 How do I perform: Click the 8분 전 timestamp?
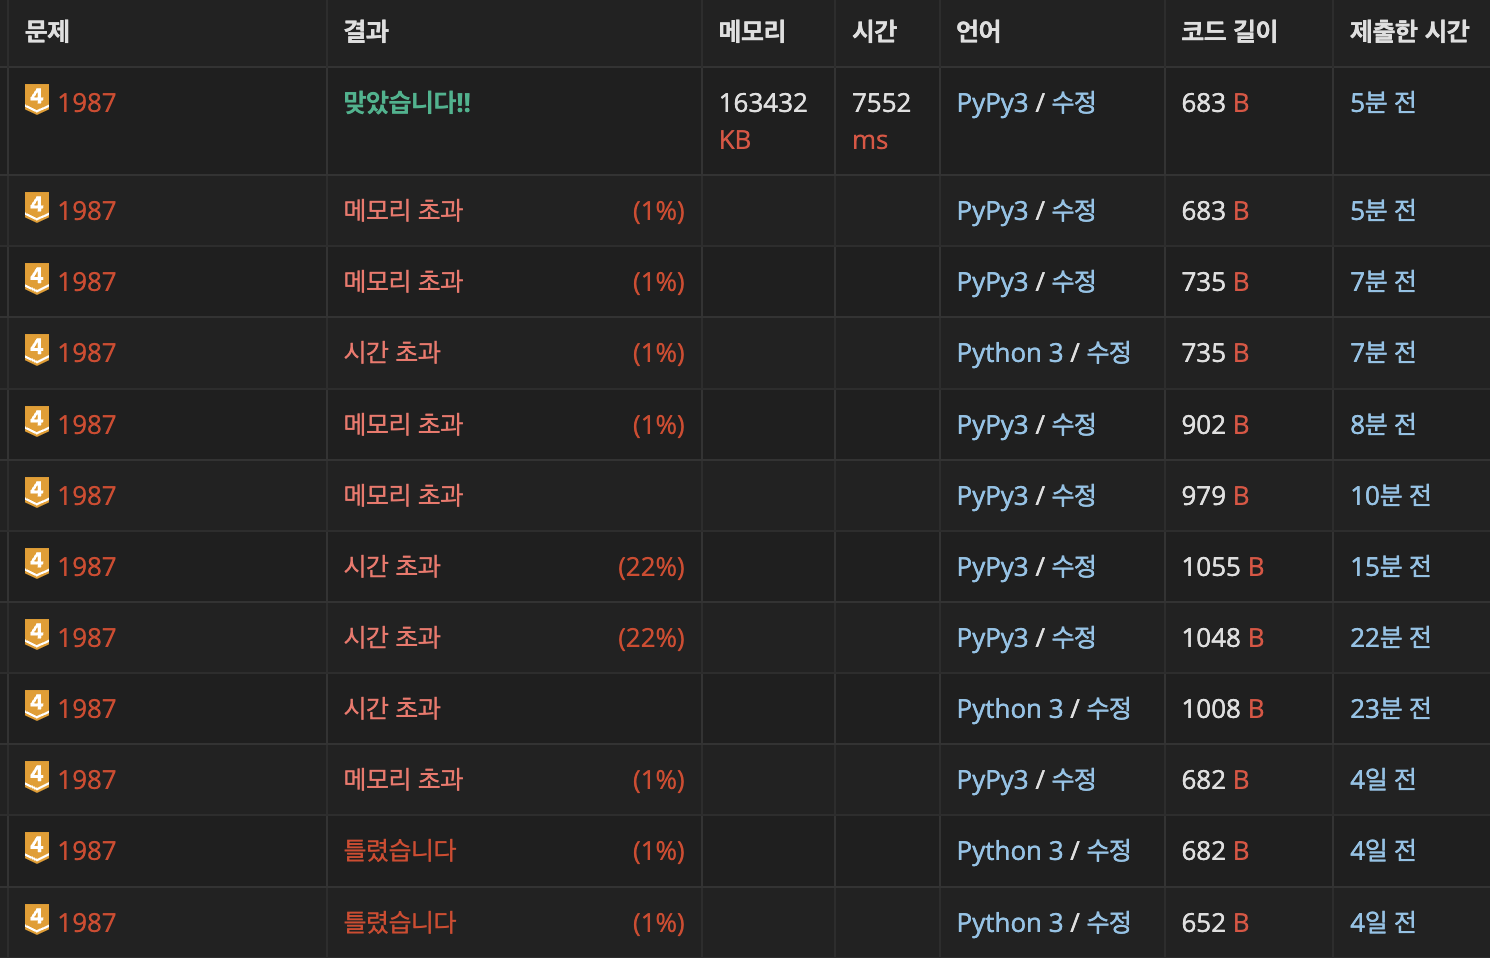click(1383, 425)
